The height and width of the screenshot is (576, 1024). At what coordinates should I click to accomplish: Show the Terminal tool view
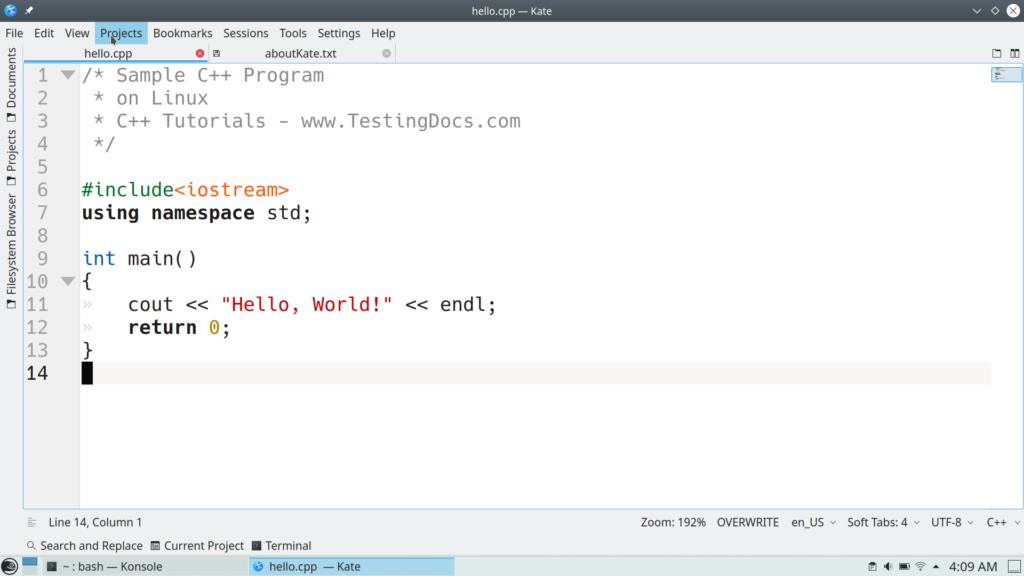pyautogui.click(x=281, y=545)
